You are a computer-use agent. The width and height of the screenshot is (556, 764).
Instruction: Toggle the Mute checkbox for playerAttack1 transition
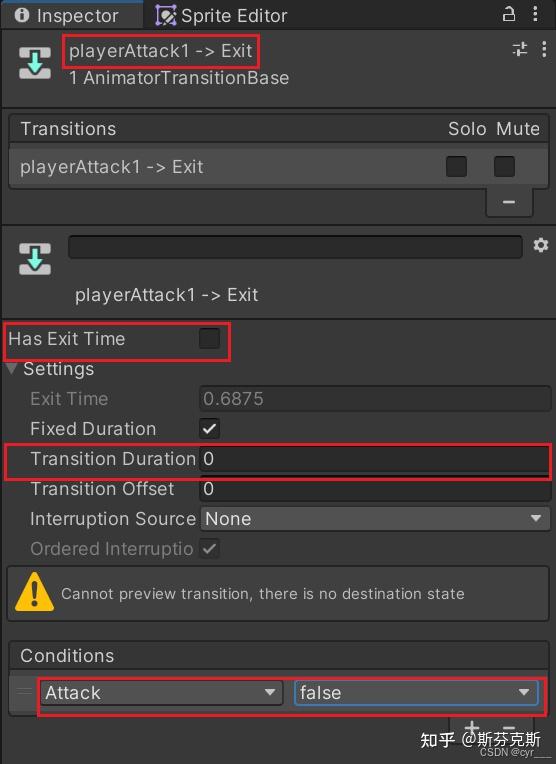pyautogui.click(x=504, y=167)
